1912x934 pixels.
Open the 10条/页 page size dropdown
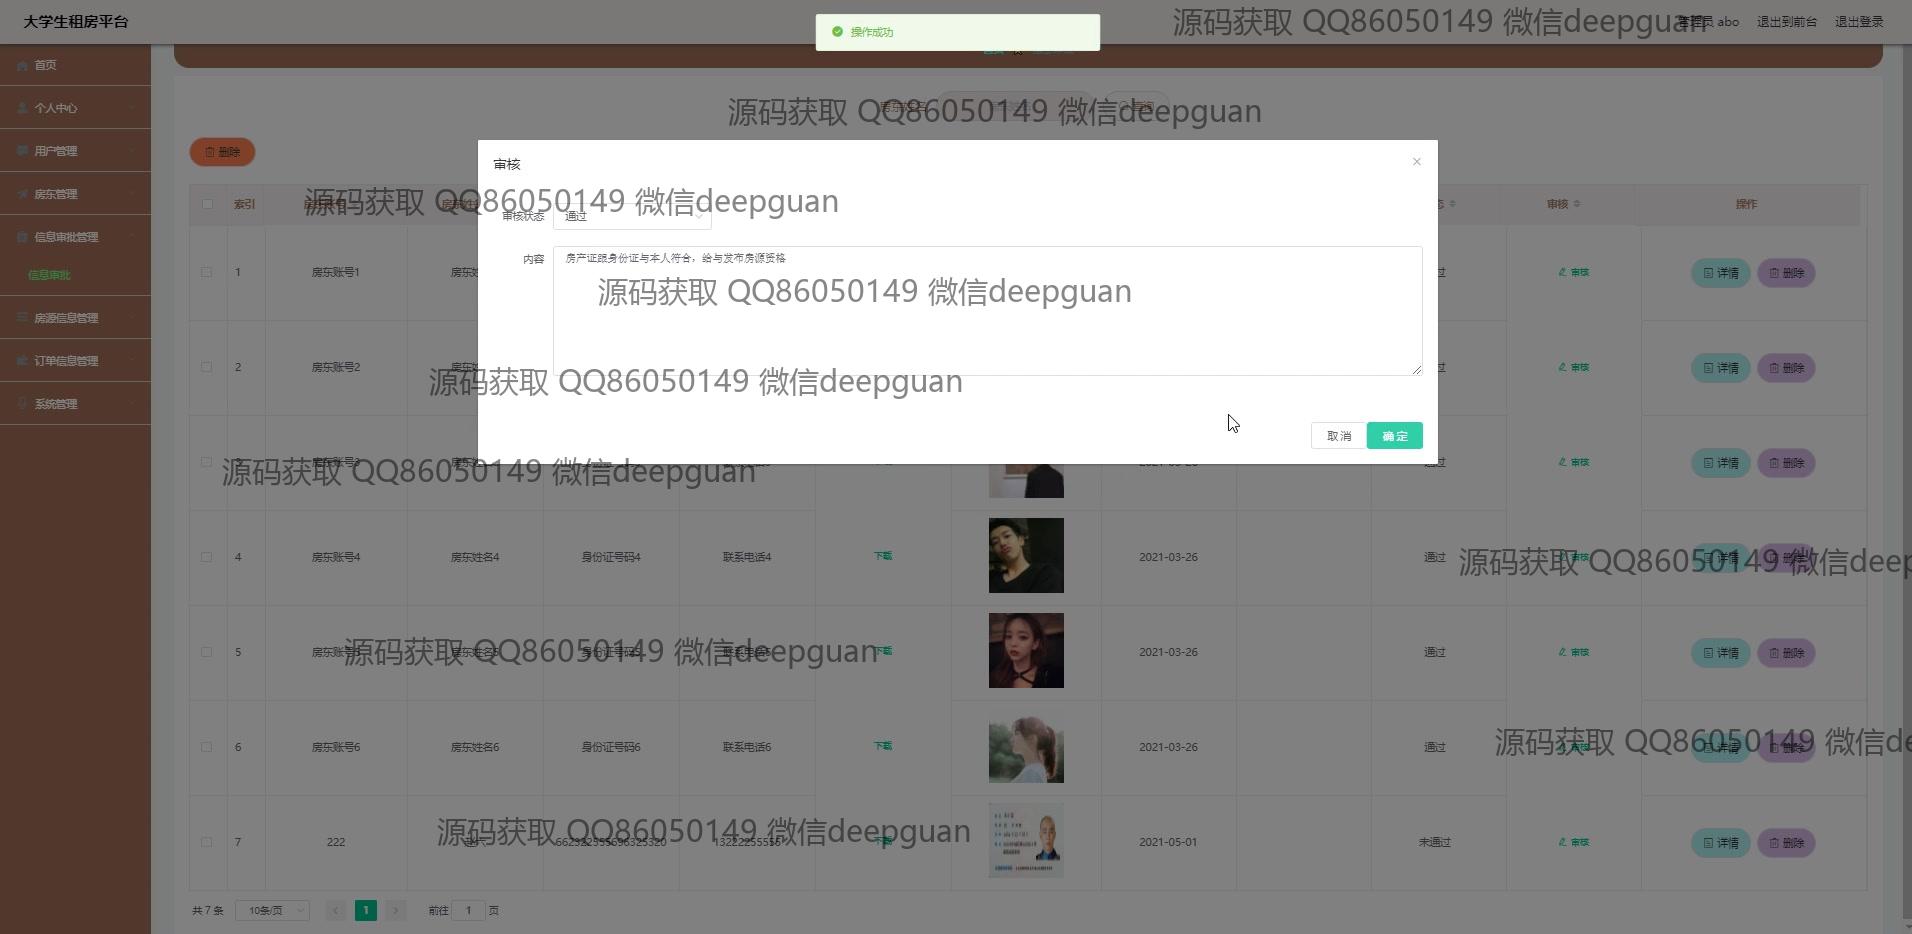(272, 910)
